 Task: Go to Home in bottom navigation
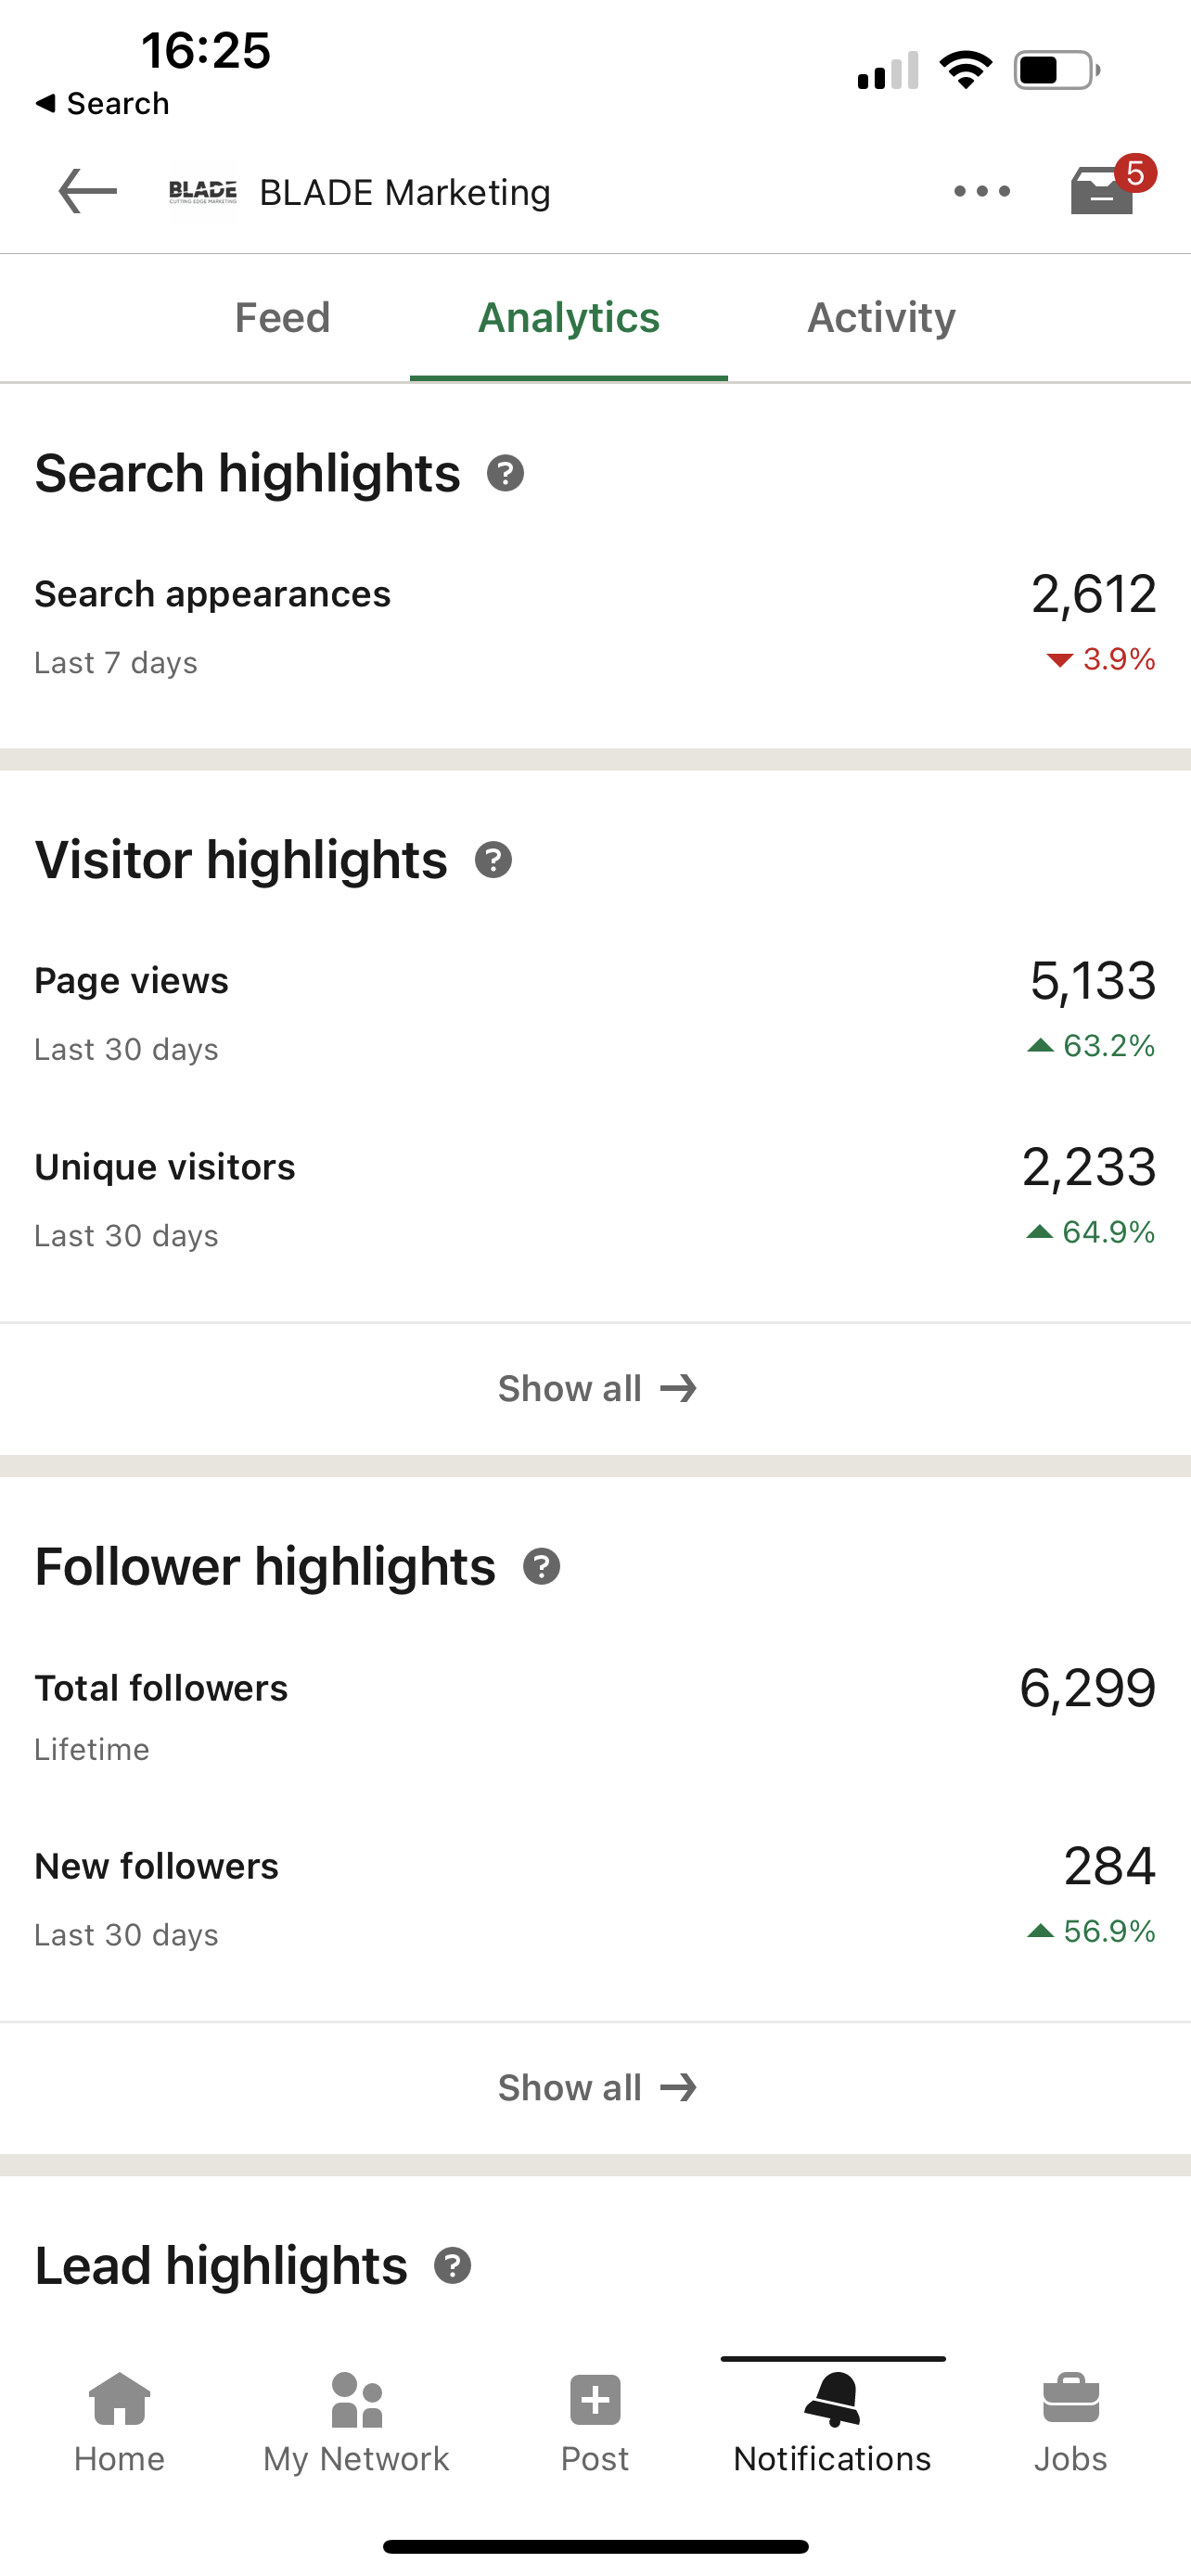coord(119,2420)
